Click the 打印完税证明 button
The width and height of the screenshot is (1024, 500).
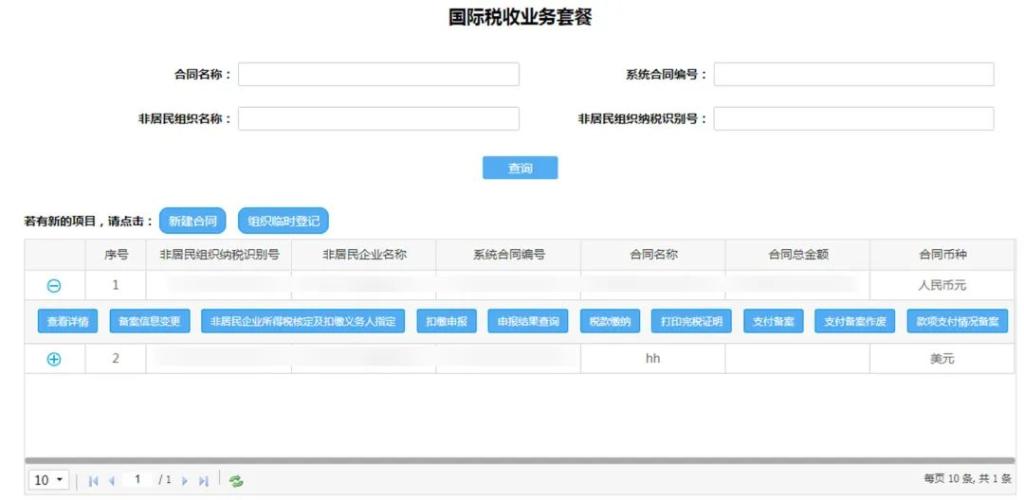[691, 322]
